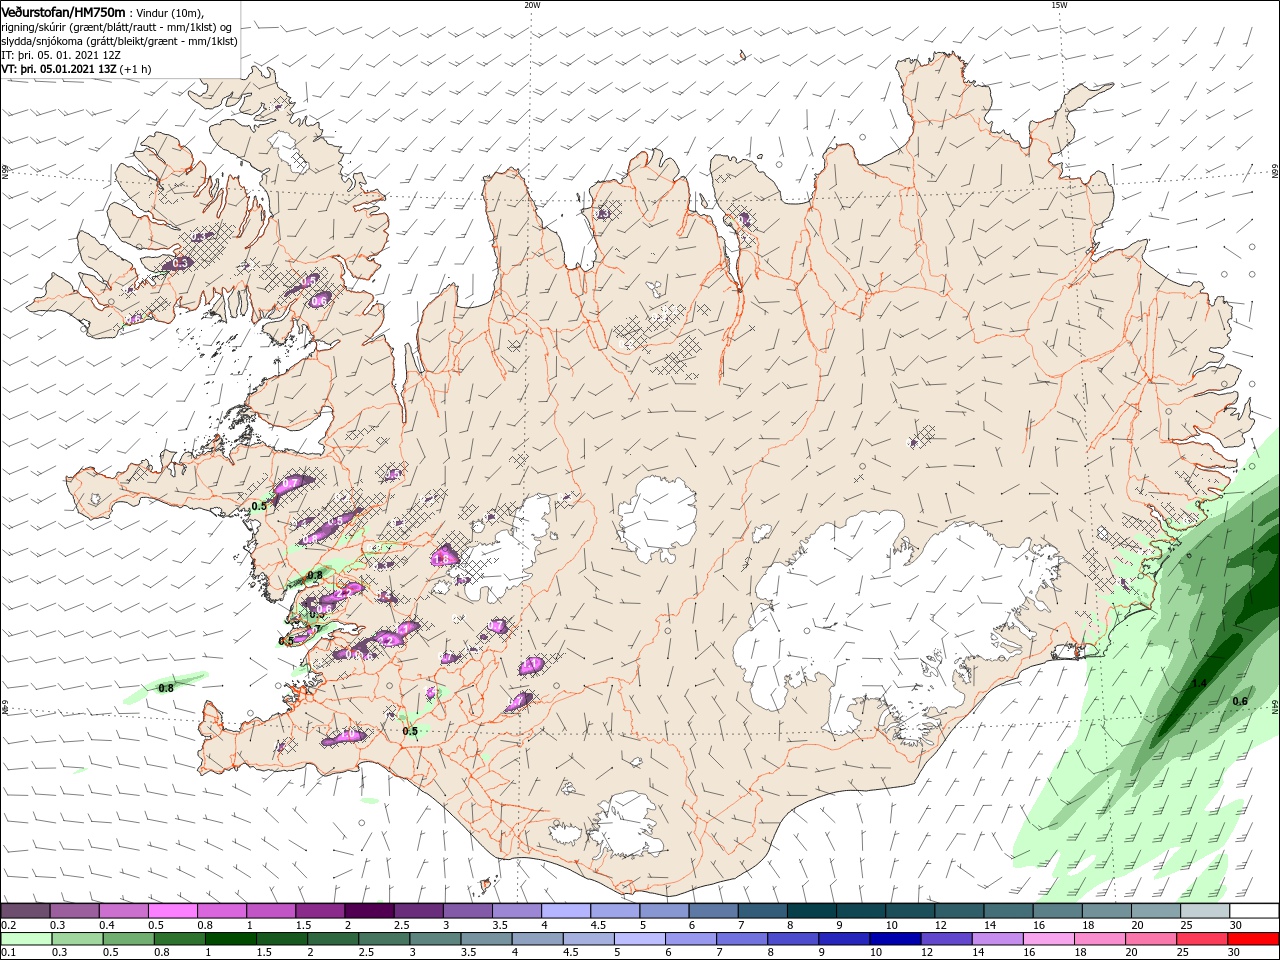Click the palest green swatch starting the rain legend
This screenshot has width=1280, height=960.
tap(26, 939)
